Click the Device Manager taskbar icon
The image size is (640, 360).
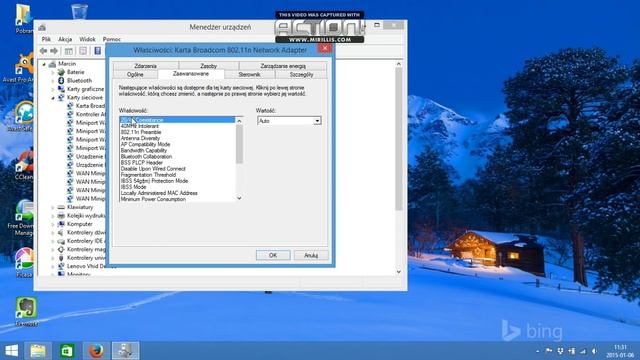click(x=125, y=351)
